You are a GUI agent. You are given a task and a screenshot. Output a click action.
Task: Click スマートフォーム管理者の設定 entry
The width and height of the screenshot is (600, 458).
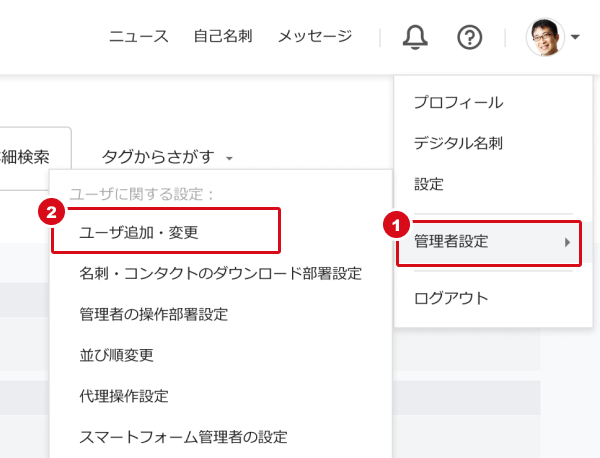coord(183,437)
